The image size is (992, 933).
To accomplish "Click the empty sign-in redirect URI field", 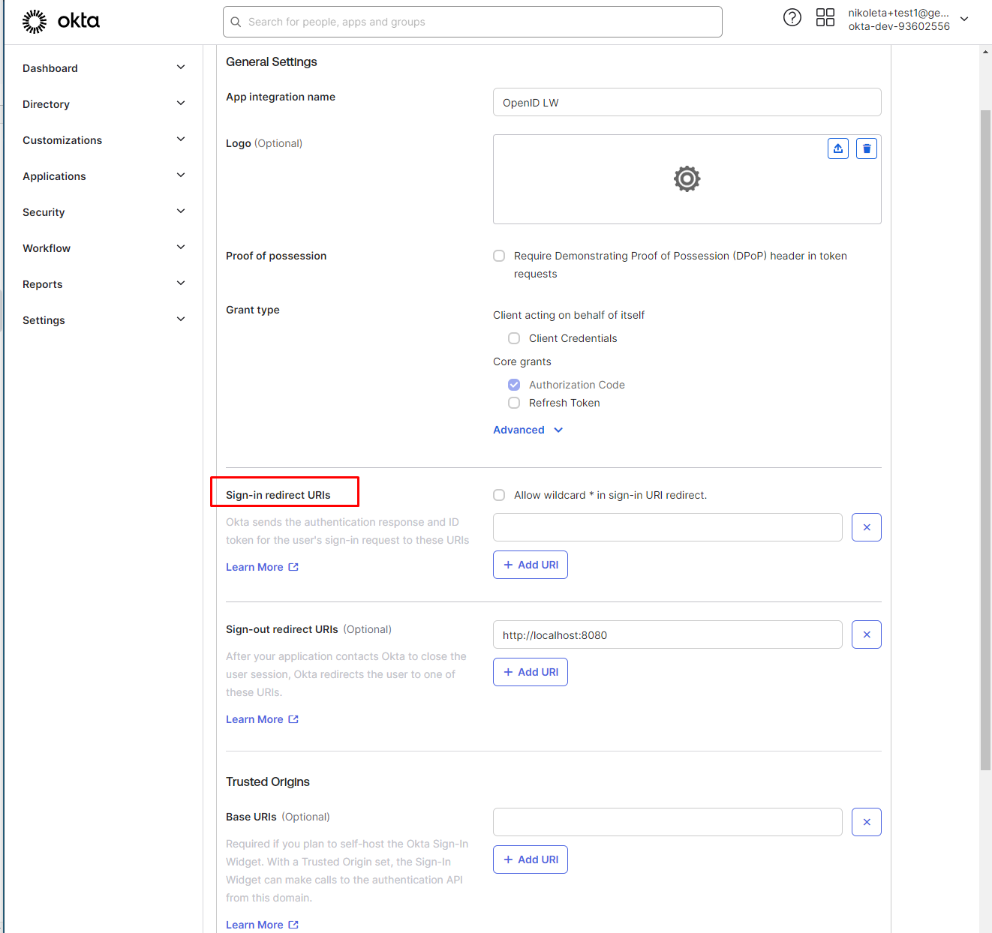I will pyautogui.click(x=667, y=528).
